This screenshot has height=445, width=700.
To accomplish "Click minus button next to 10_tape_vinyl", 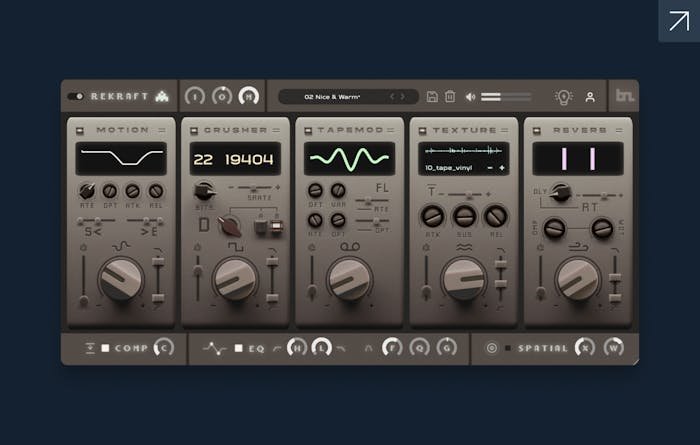I will click(x=489, y=168).
